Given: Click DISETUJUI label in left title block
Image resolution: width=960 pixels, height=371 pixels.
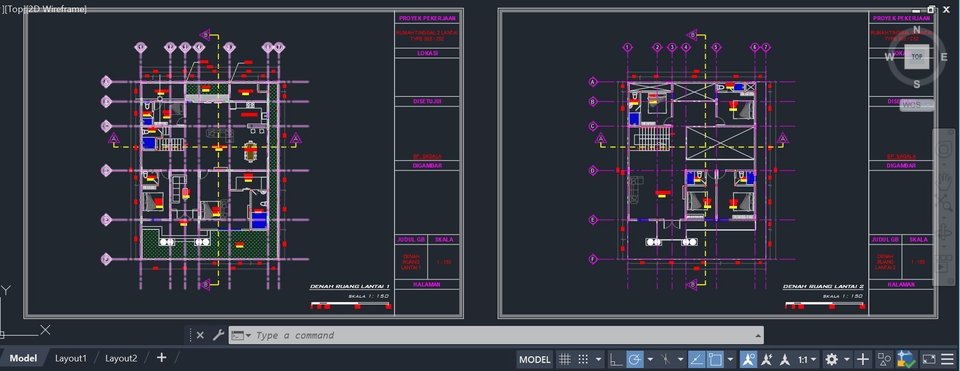Looking at the screenshot, I should tap(427, 102).
